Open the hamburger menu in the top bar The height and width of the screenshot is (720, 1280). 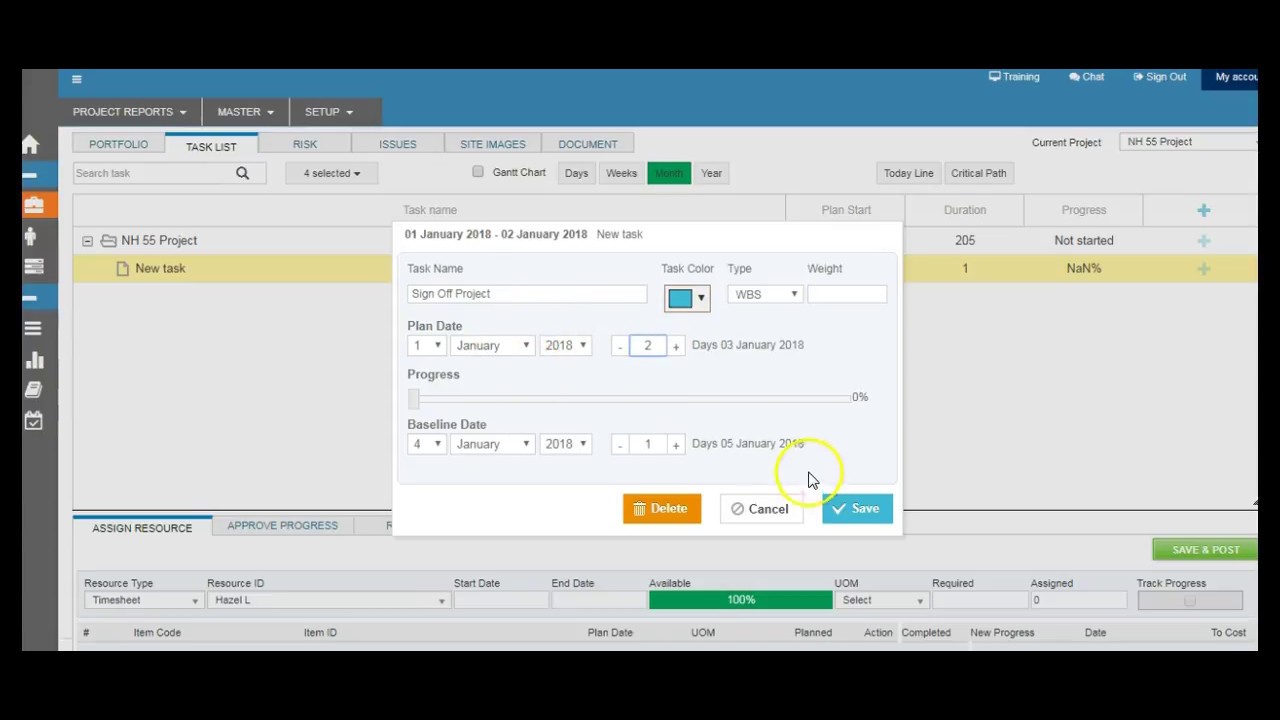click(77, 79)
